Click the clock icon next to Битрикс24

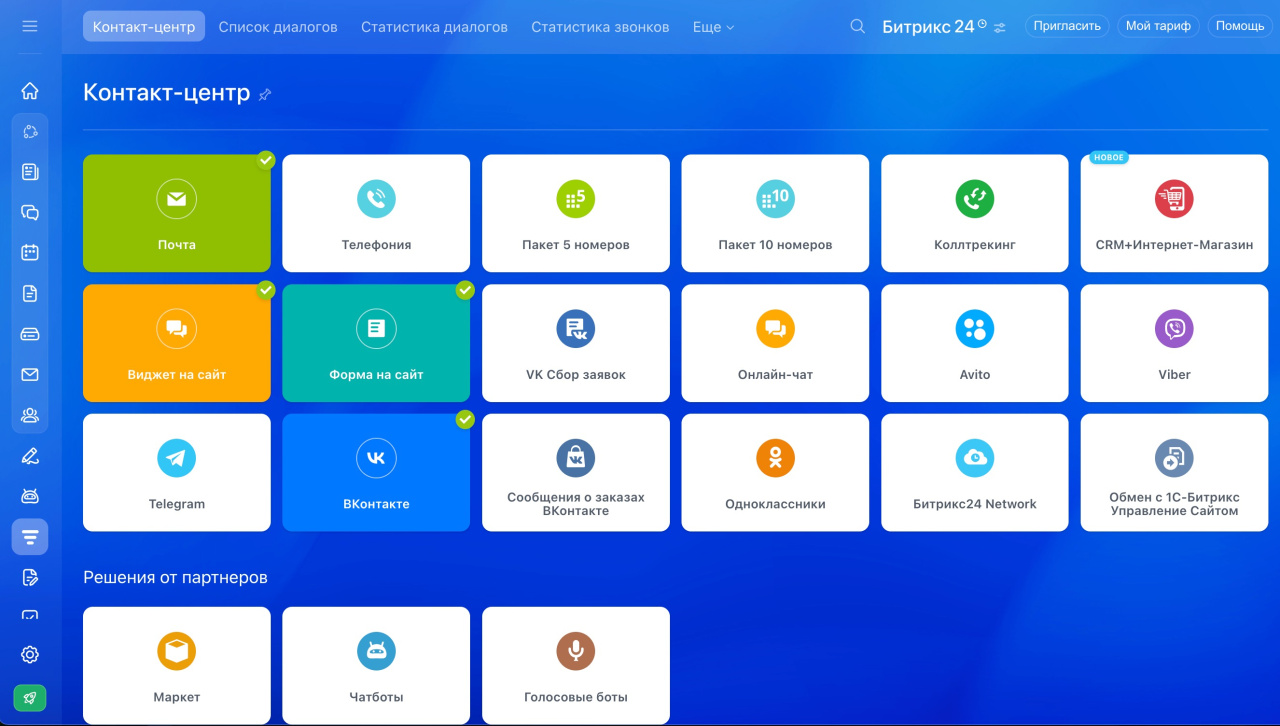pos(982,24)
